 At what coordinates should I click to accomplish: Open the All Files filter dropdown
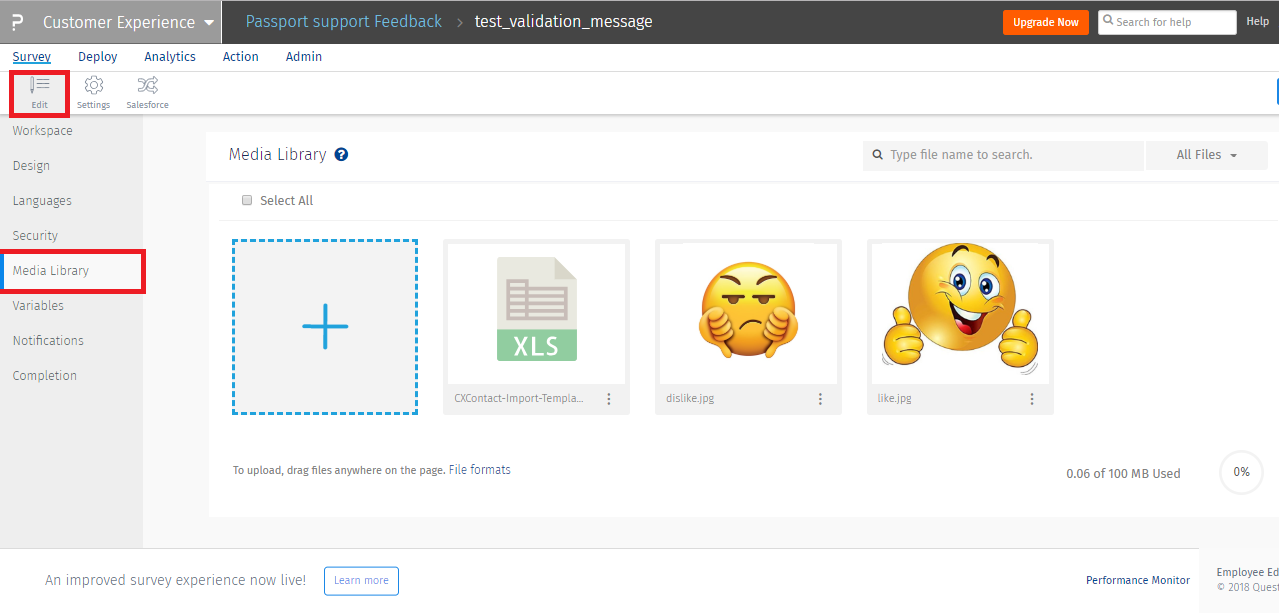(x=1207, y=155)
